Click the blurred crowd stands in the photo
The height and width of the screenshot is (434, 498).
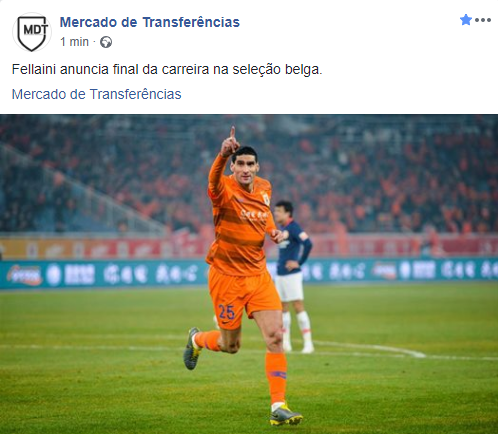383,173
